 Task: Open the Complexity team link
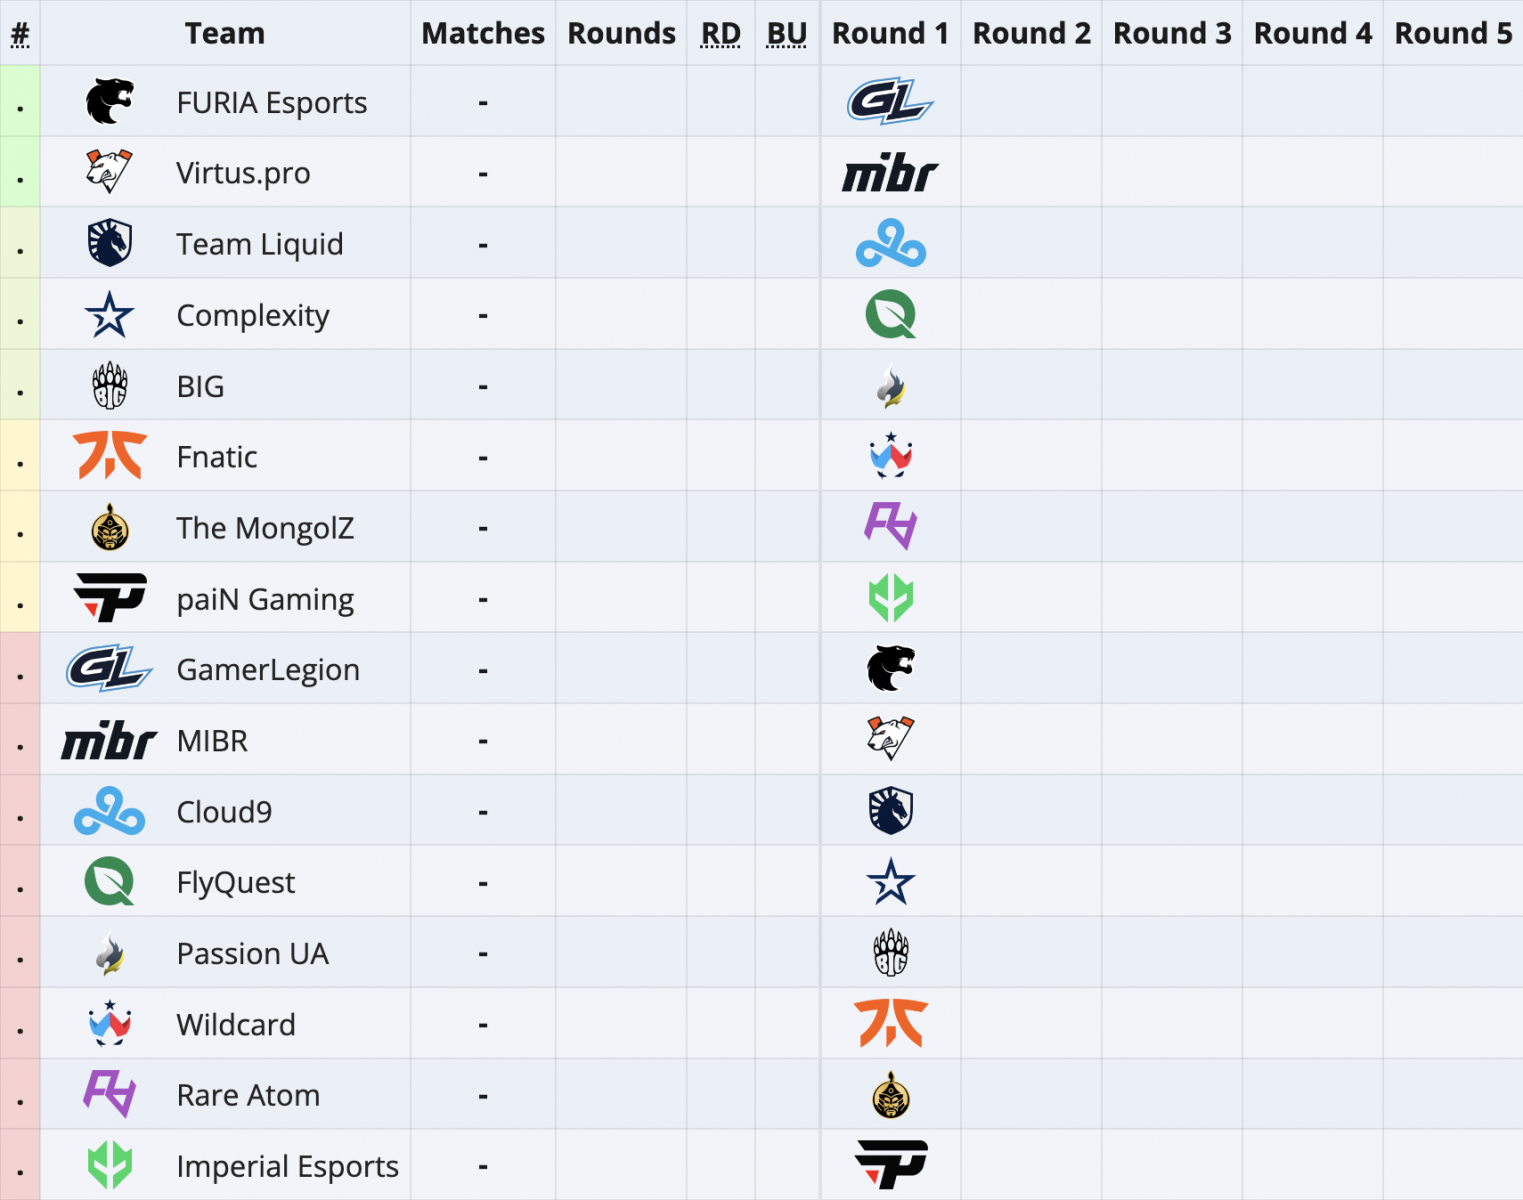(x=253, y=316)
